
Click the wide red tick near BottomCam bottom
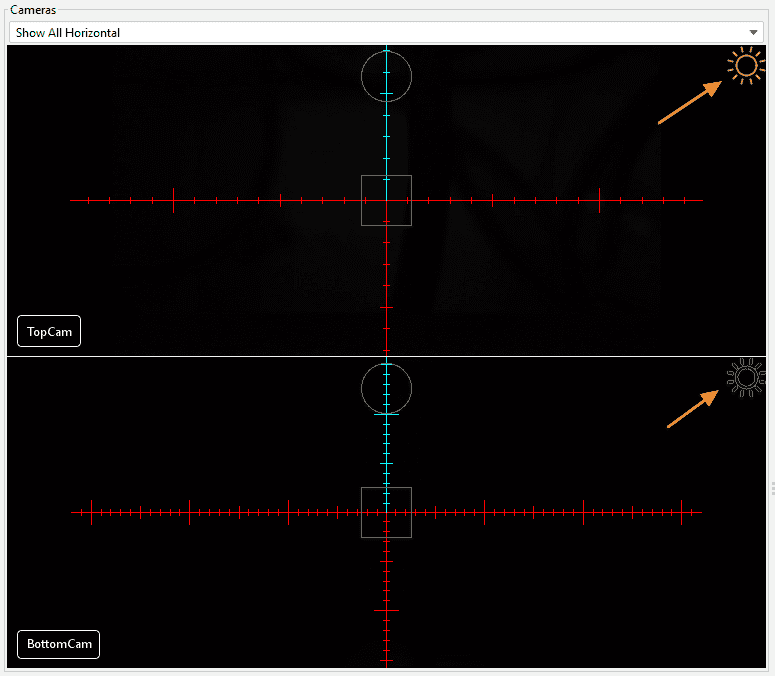(386, 610)
